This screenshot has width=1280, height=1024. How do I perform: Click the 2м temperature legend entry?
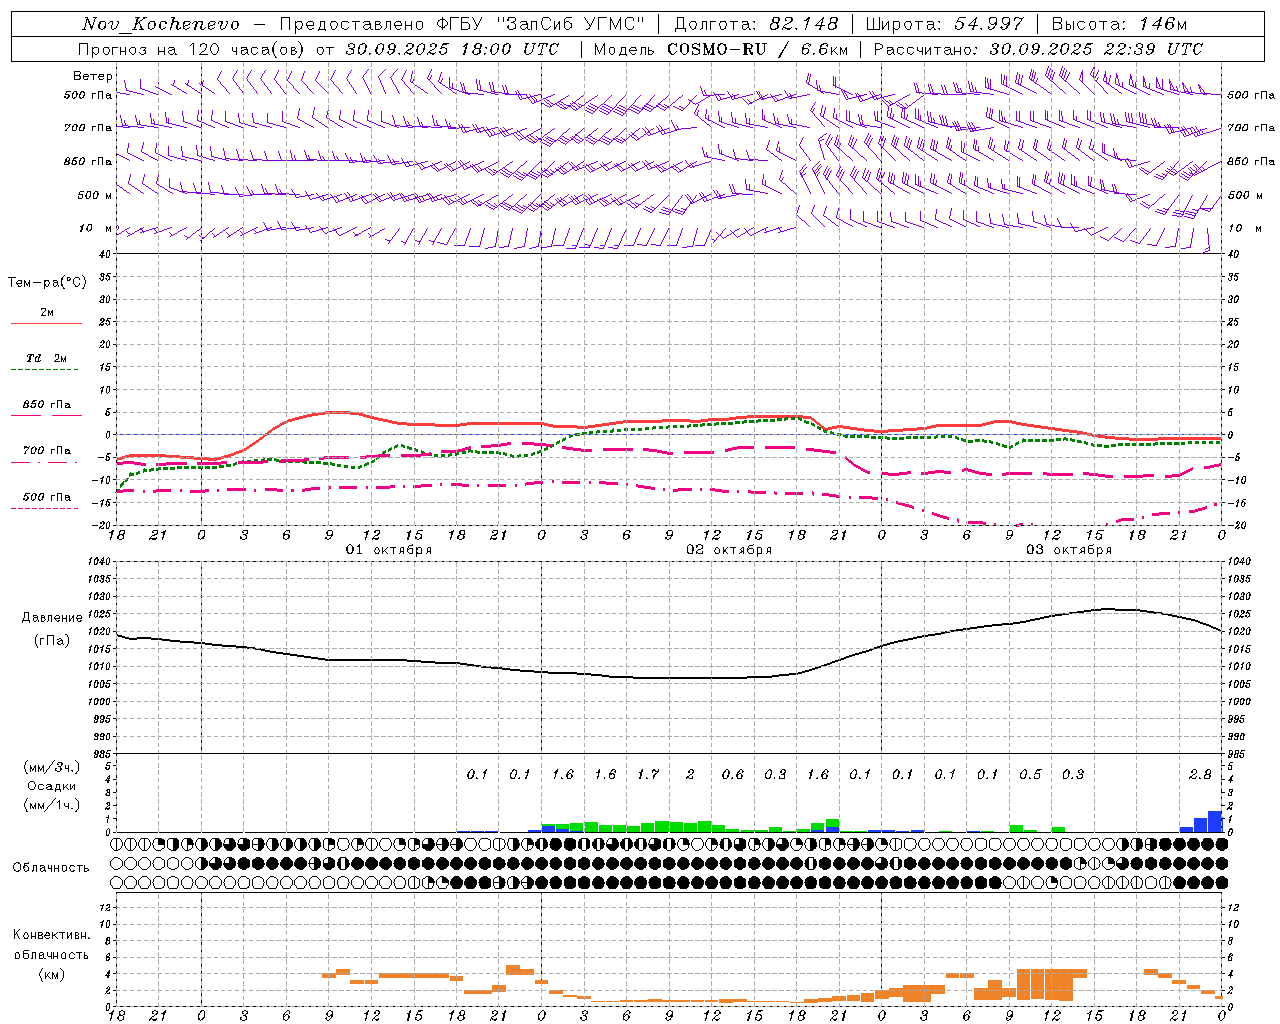[x=47, y=313]
